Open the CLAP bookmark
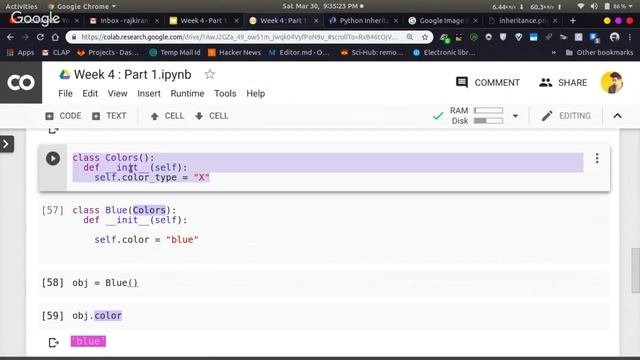640x360 pixels. [56, 52]
